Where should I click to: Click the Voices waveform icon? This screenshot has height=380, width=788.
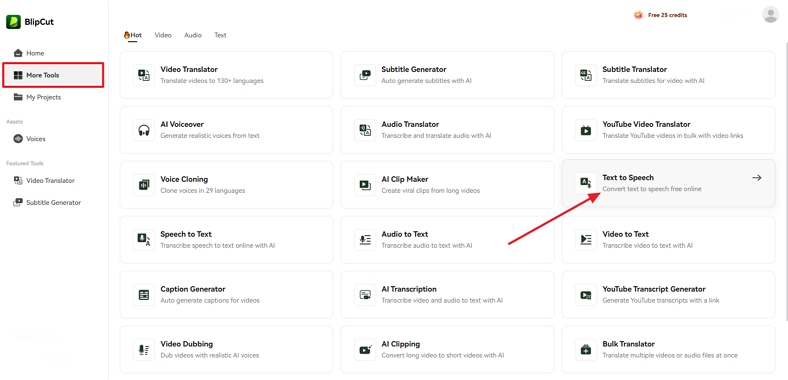pos(18,139)
